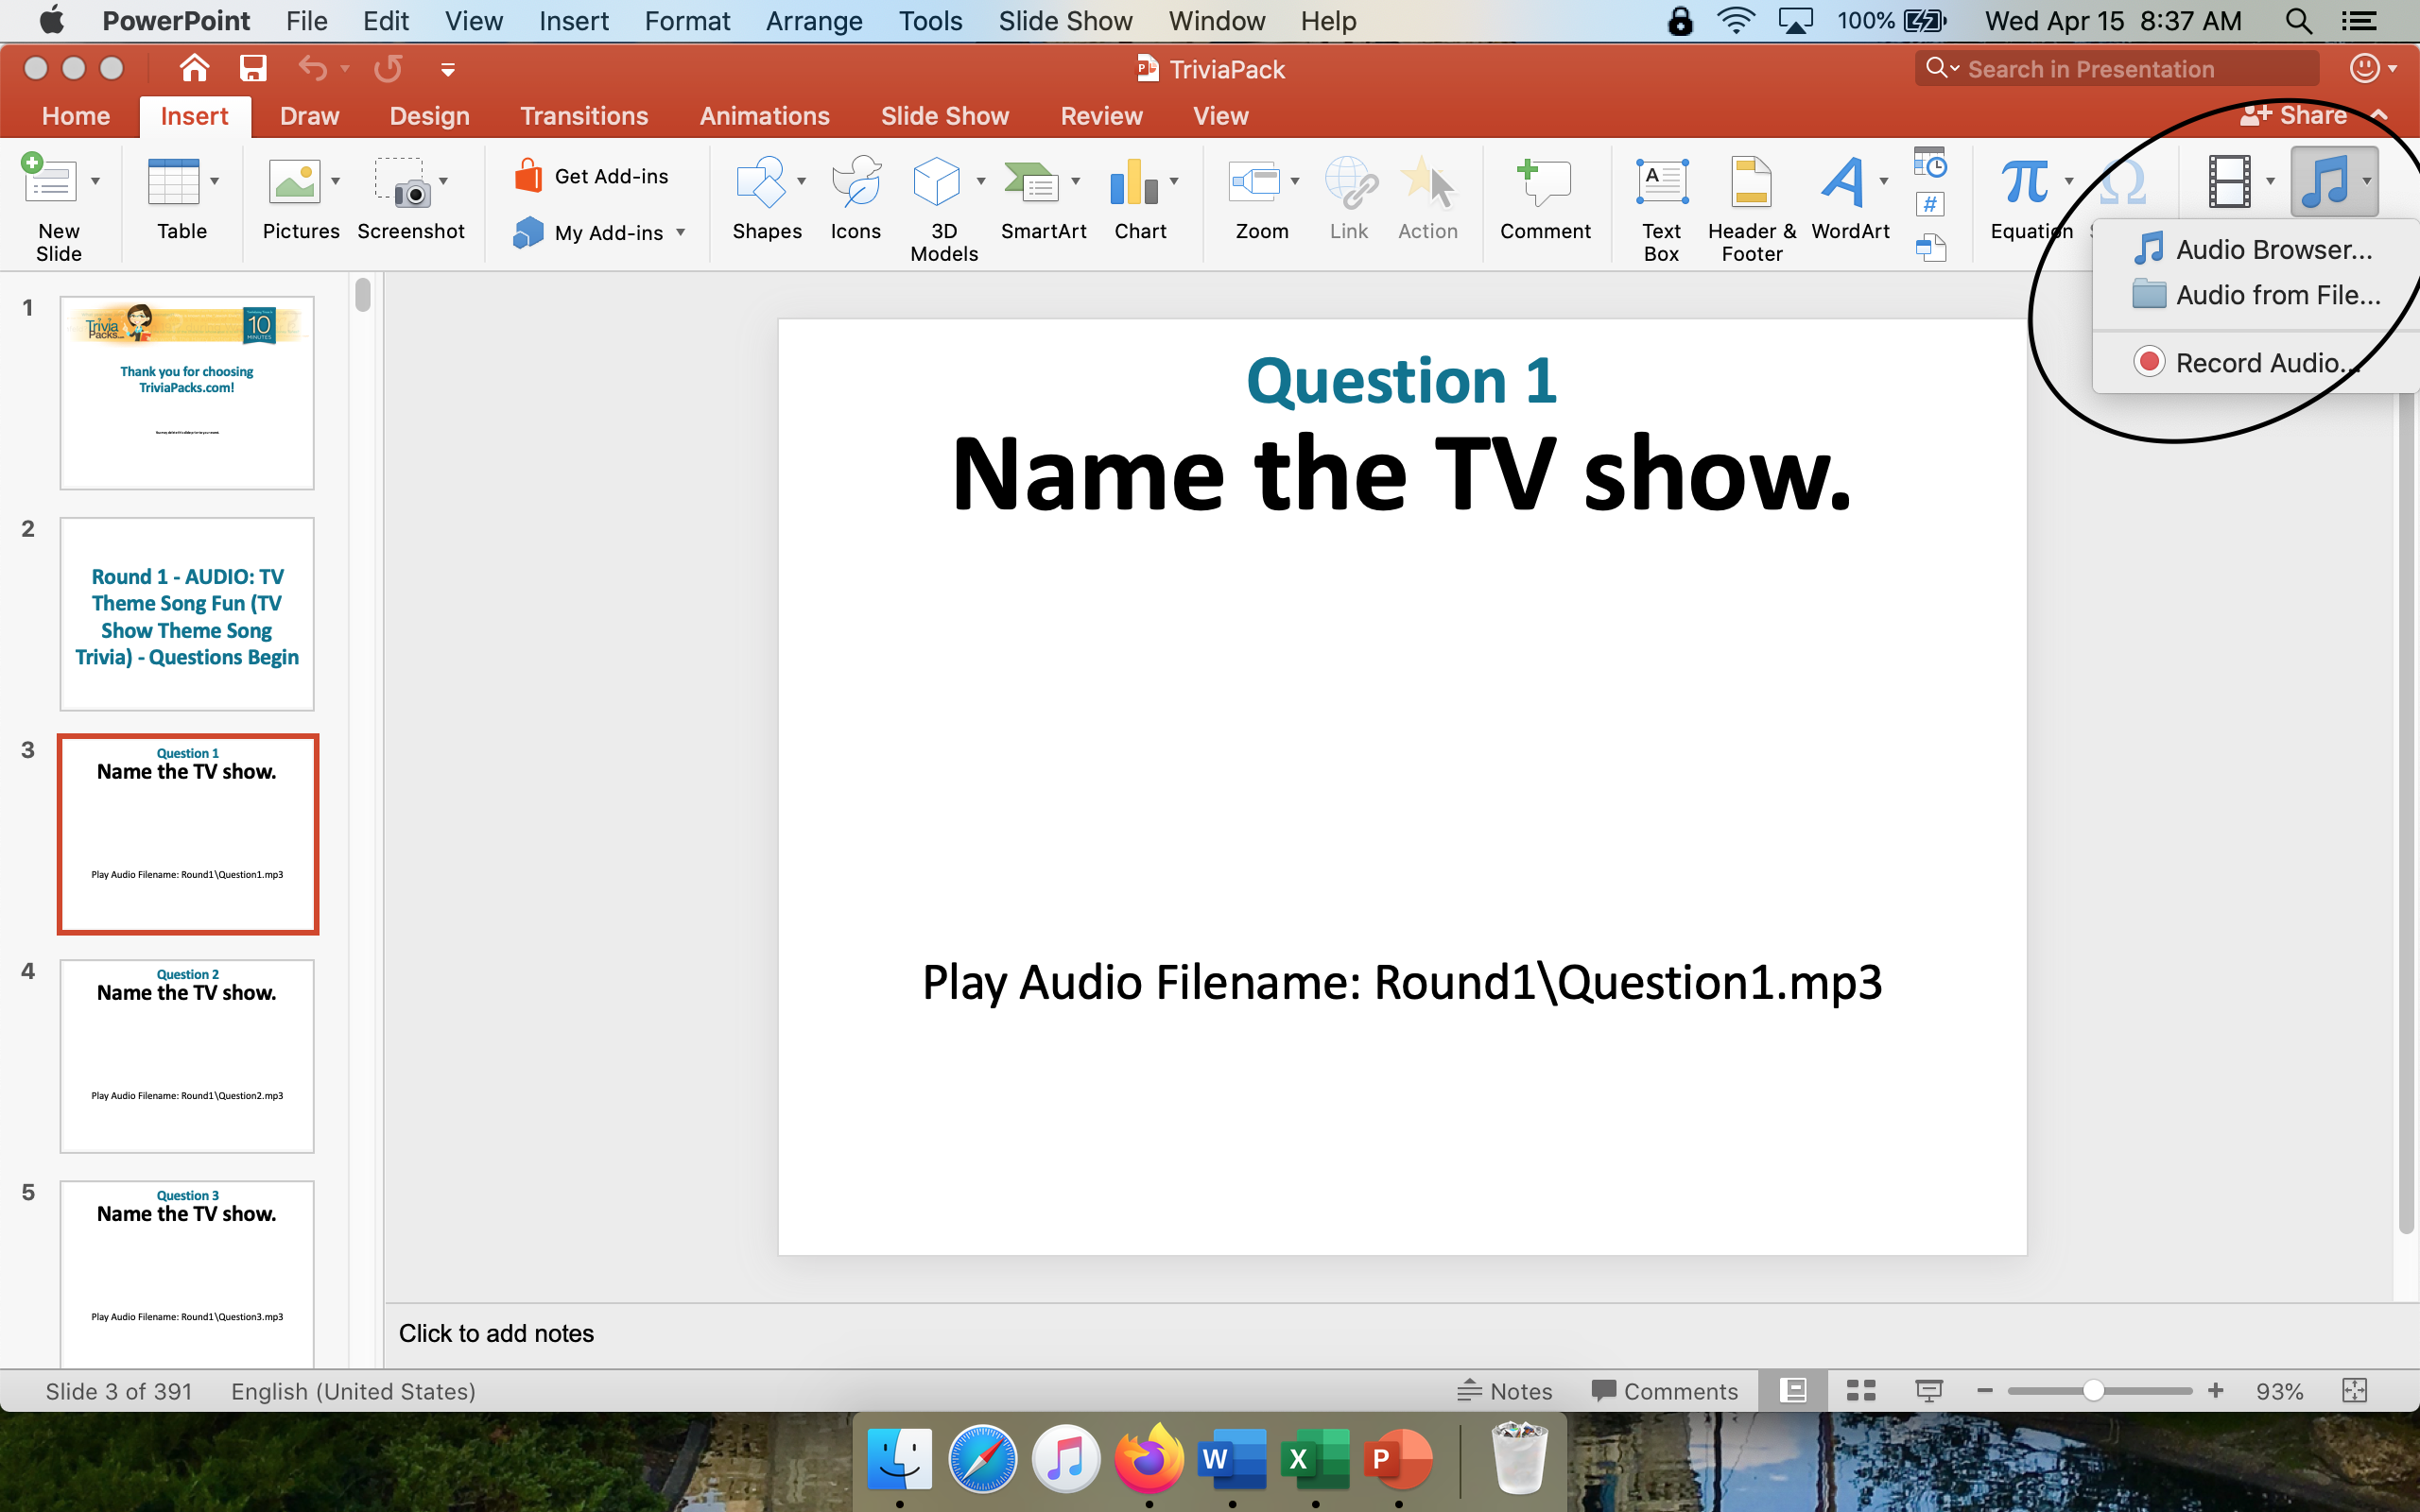The image size is (2420, 1512).
Task: Click the Video filmstrip icon
Action: 2229,181
